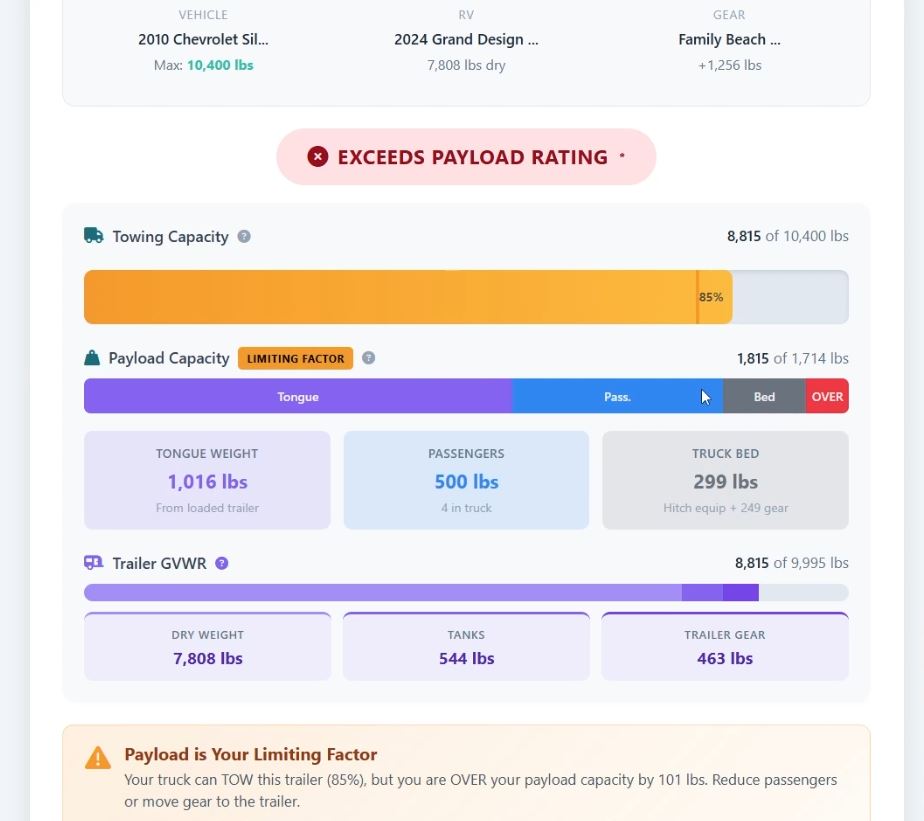Select the blue Pass. bar segment

[x=617, y=396]
